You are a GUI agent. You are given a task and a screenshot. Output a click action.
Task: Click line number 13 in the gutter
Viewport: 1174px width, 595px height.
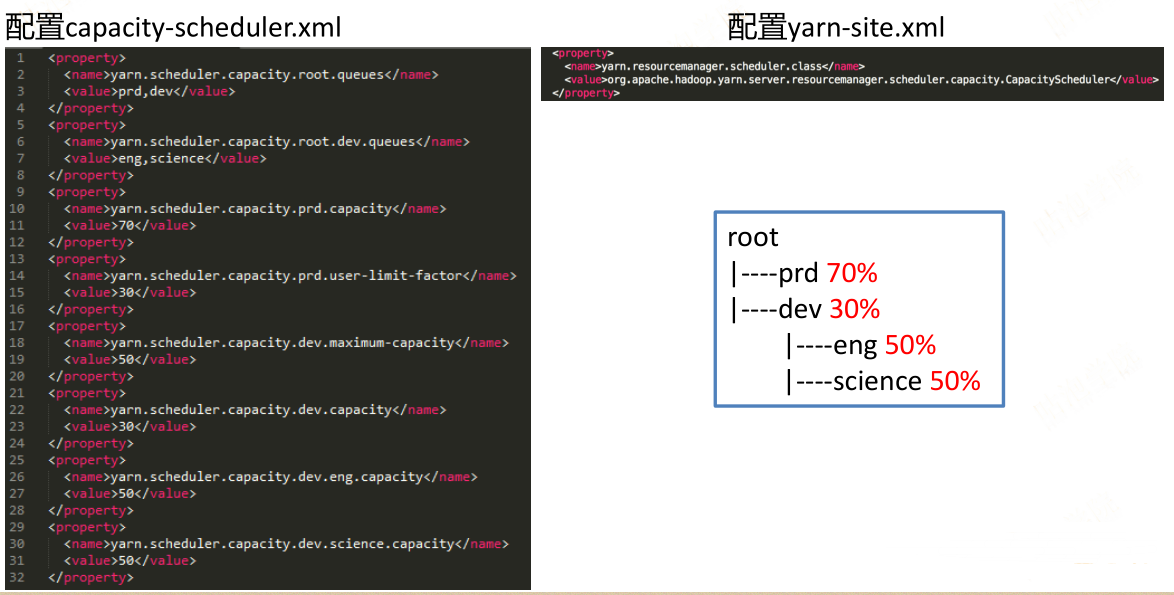pos(16,259)
